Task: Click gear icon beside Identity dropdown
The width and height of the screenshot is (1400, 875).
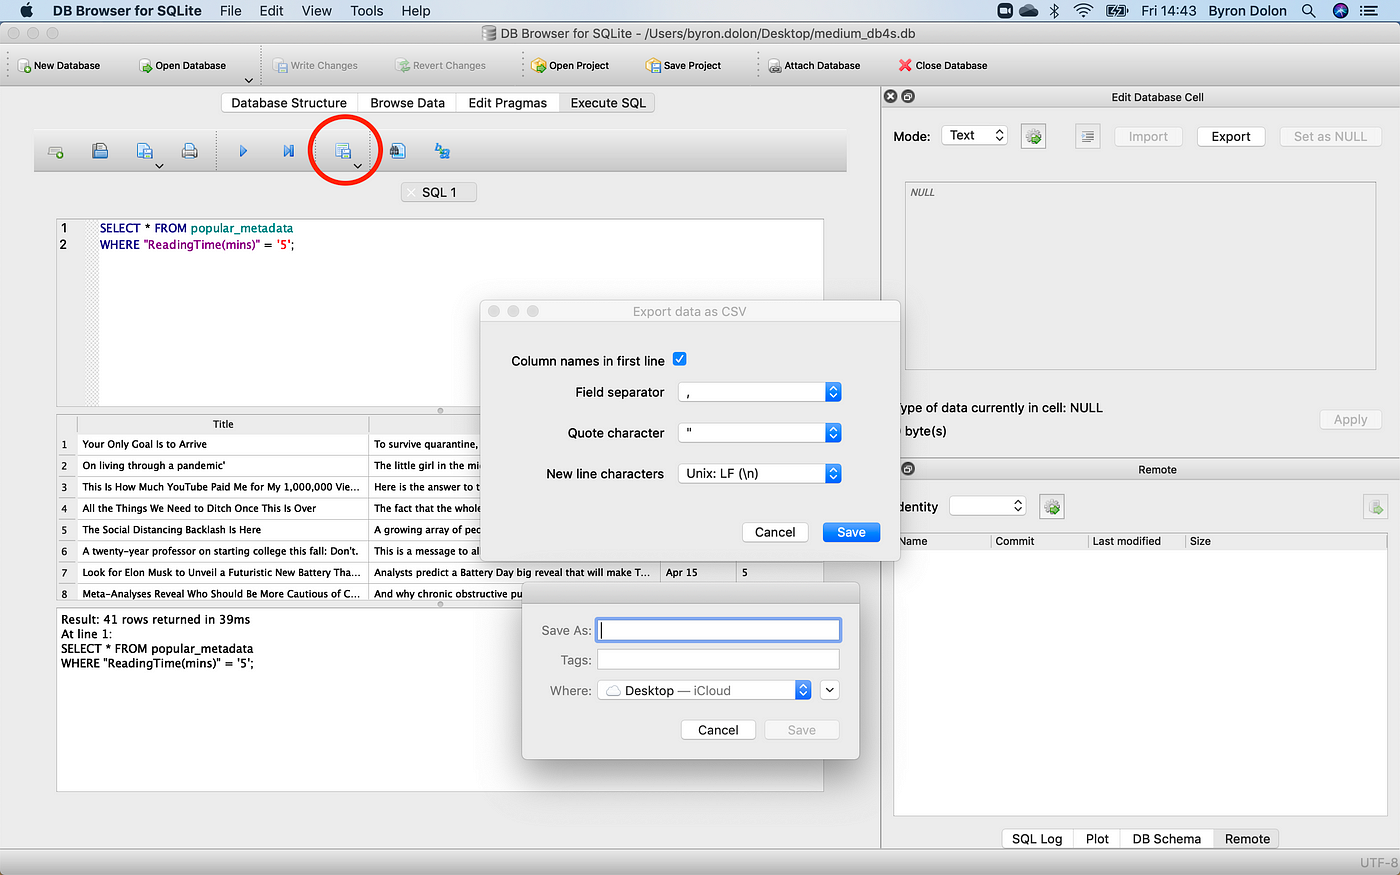Action: pos(1051,507)
